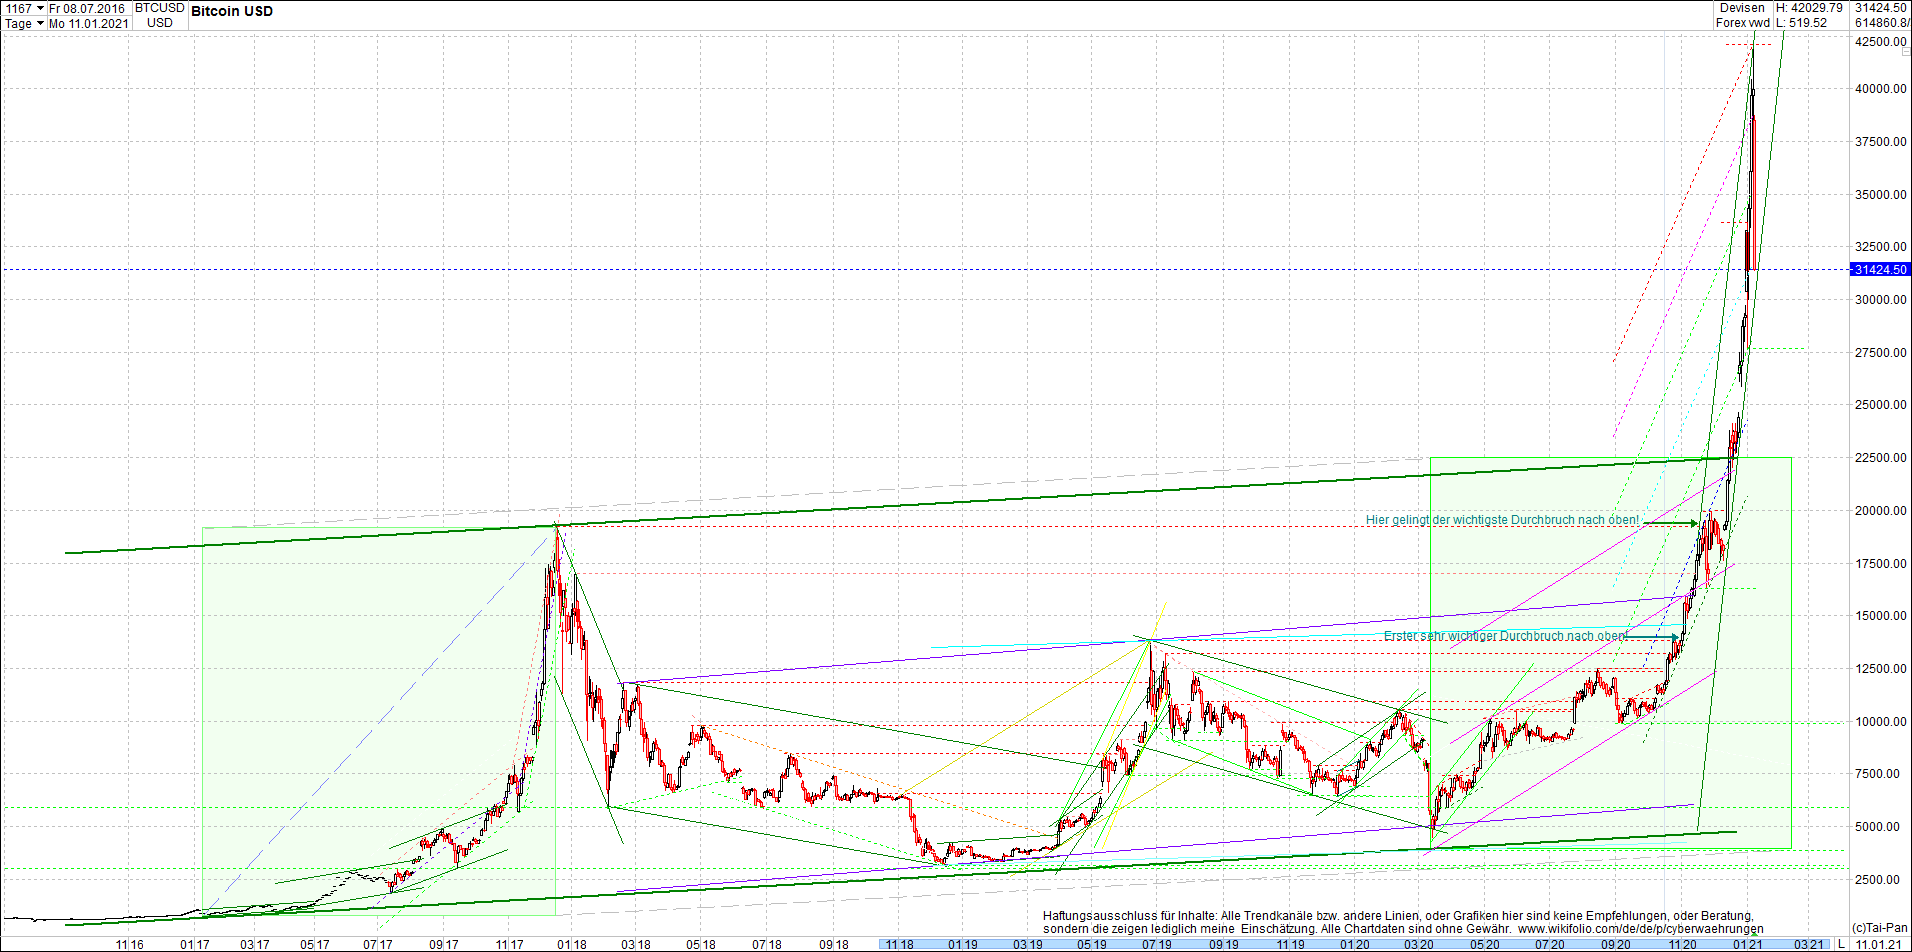Click the low value L: 519.52
1912x952 pixels.
tap(1801, 23)
